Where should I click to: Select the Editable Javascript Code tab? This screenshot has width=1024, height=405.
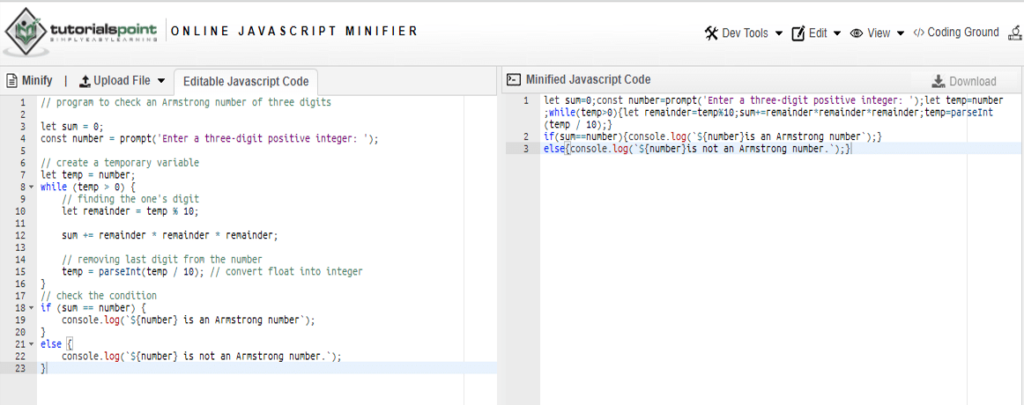[246, 81]
